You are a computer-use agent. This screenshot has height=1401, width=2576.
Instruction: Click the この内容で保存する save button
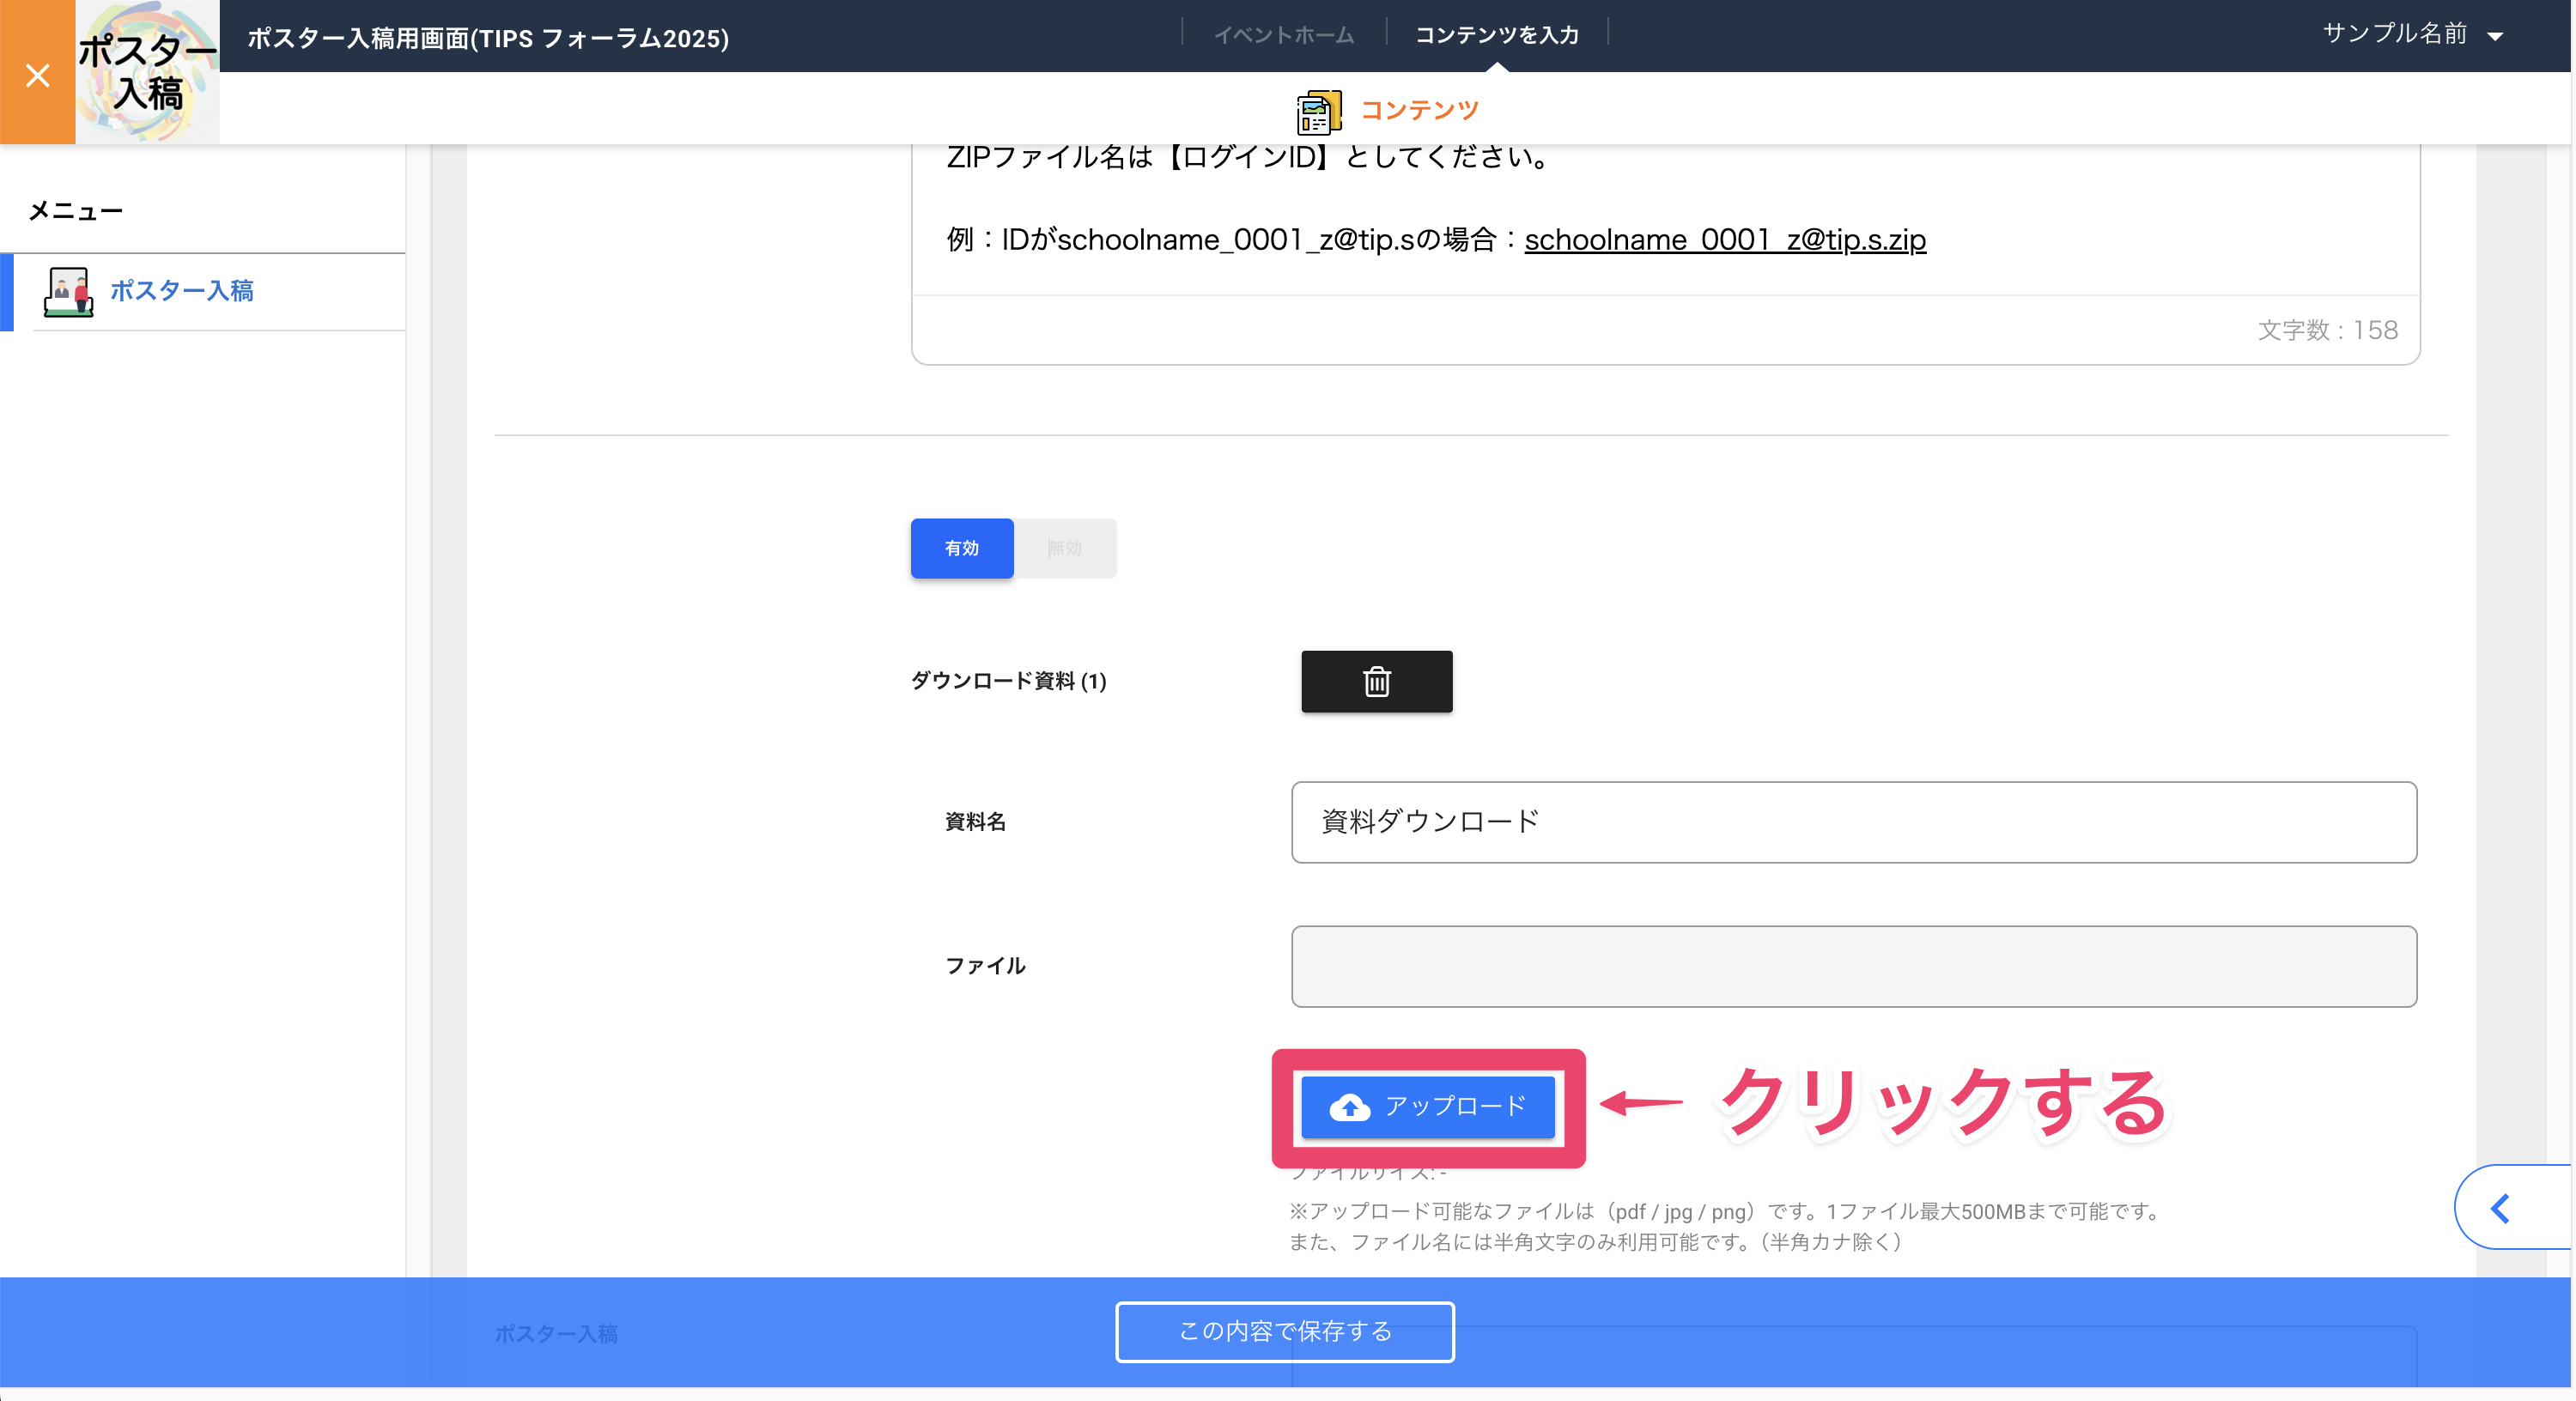pos(1284,1332)
